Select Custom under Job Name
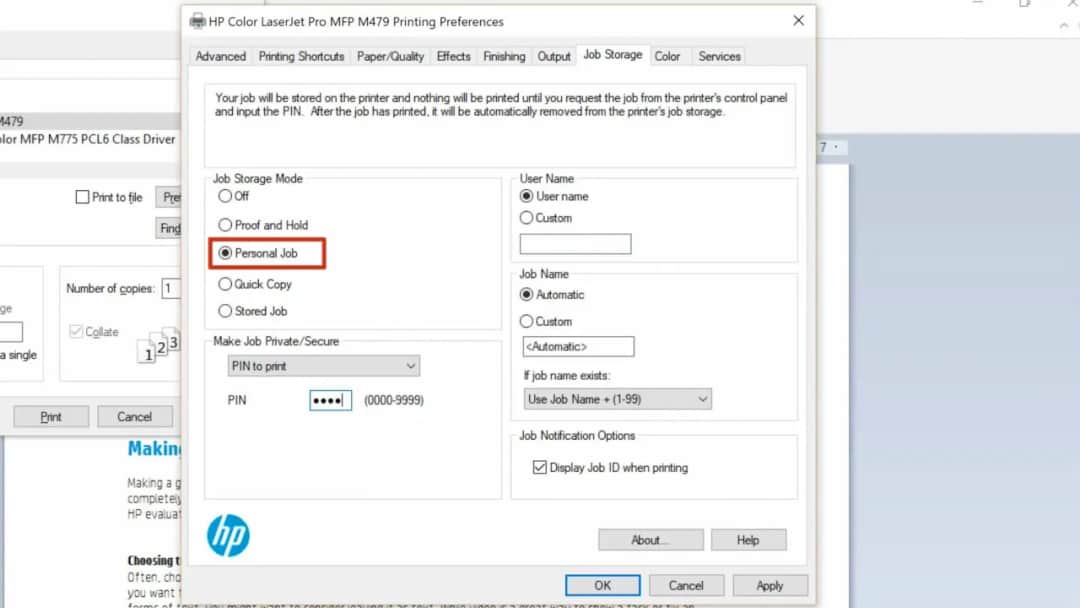 527,321
